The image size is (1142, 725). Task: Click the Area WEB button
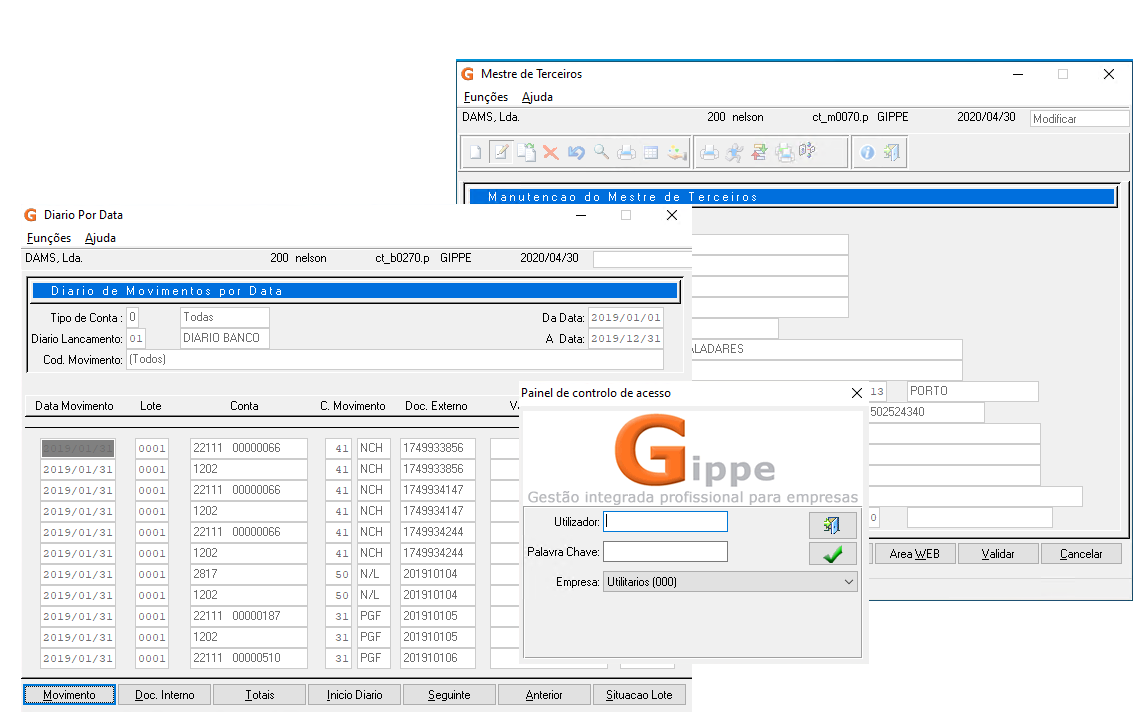point(915,554)
